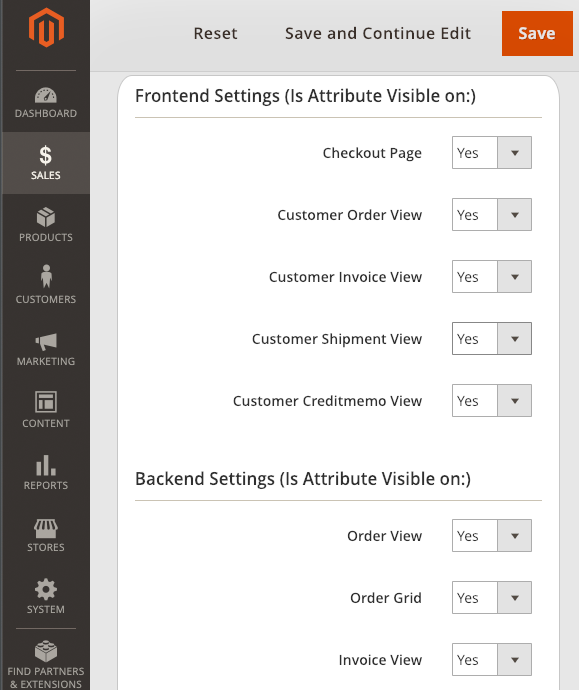The height and width of the screenshot is (690, 579).
Task: Click the Magento logo icon
Action: click(46, 27)
